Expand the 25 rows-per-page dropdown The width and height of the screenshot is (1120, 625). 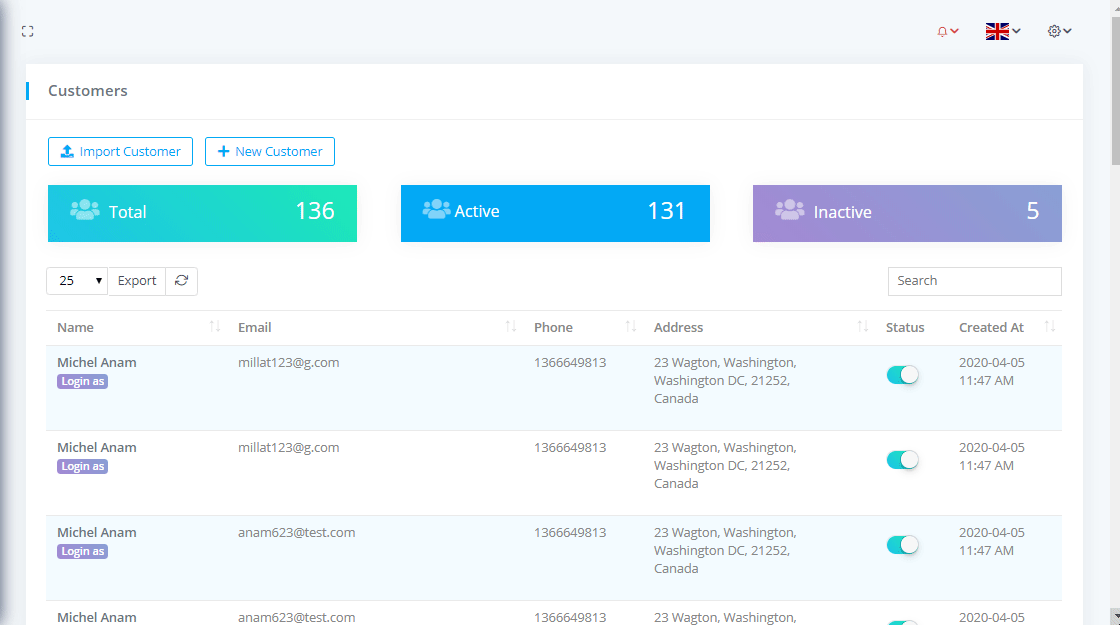pos(77,281)
